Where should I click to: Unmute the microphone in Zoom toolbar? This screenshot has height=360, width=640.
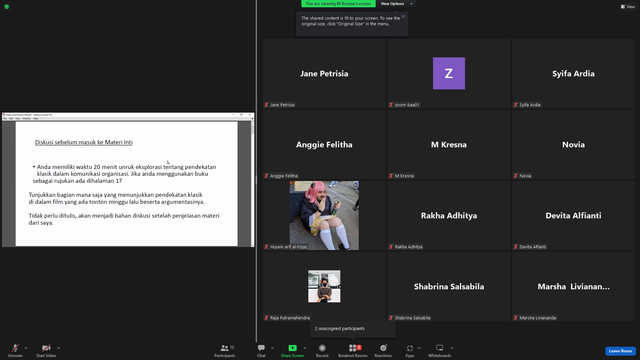click(15, 350)
